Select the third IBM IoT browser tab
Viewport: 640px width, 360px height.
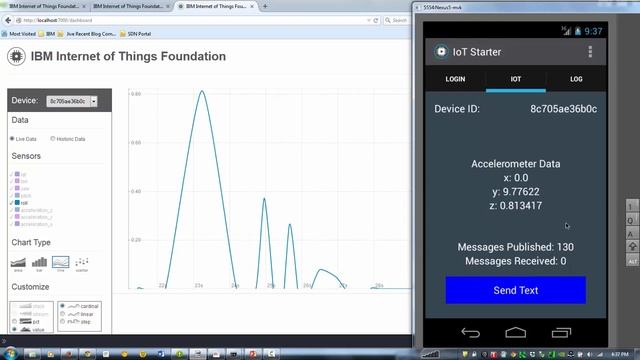[216, 6]
